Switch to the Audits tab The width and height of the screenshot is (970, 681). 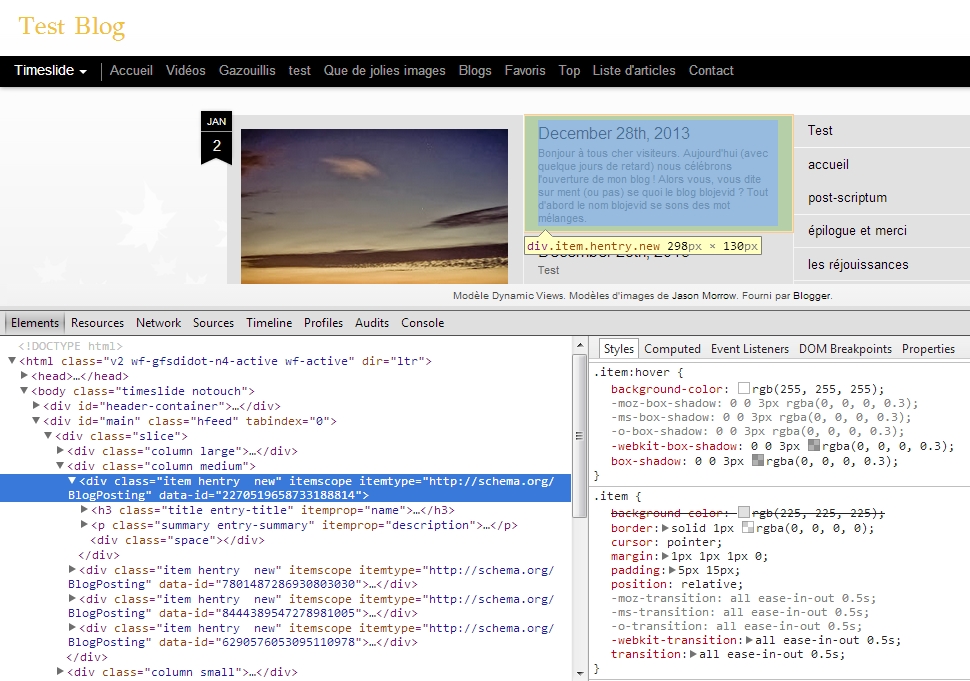point(372,323)
